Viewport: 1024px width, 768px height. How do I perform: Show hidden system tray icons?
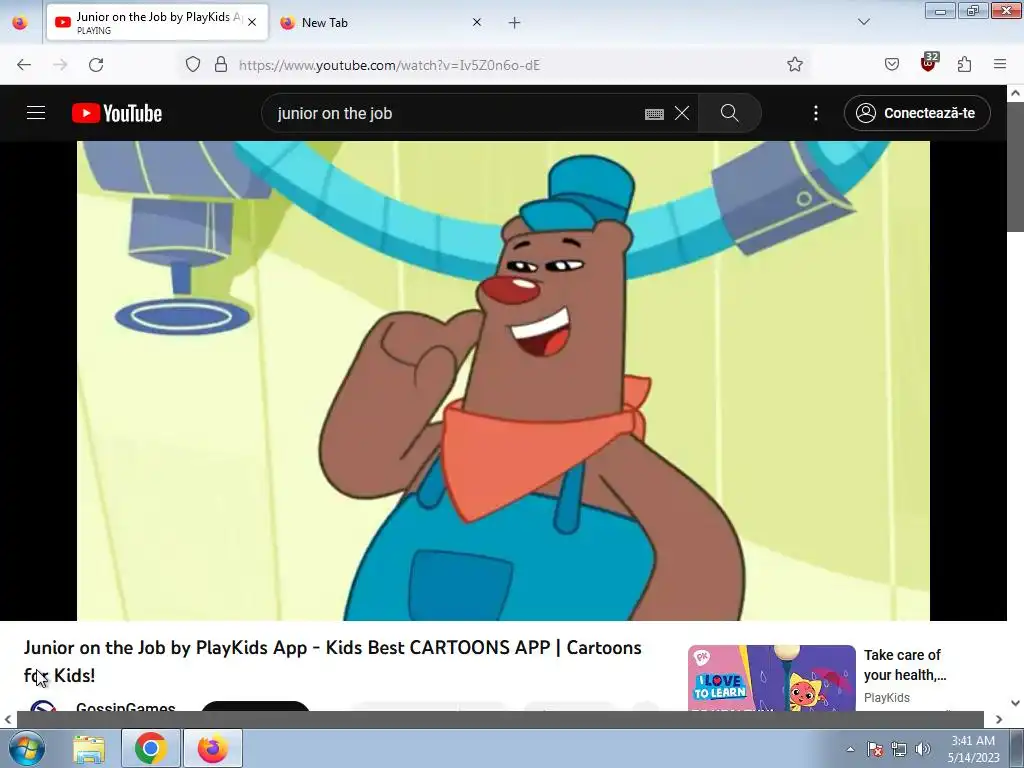pyautogui.click(x=850, y=749)
